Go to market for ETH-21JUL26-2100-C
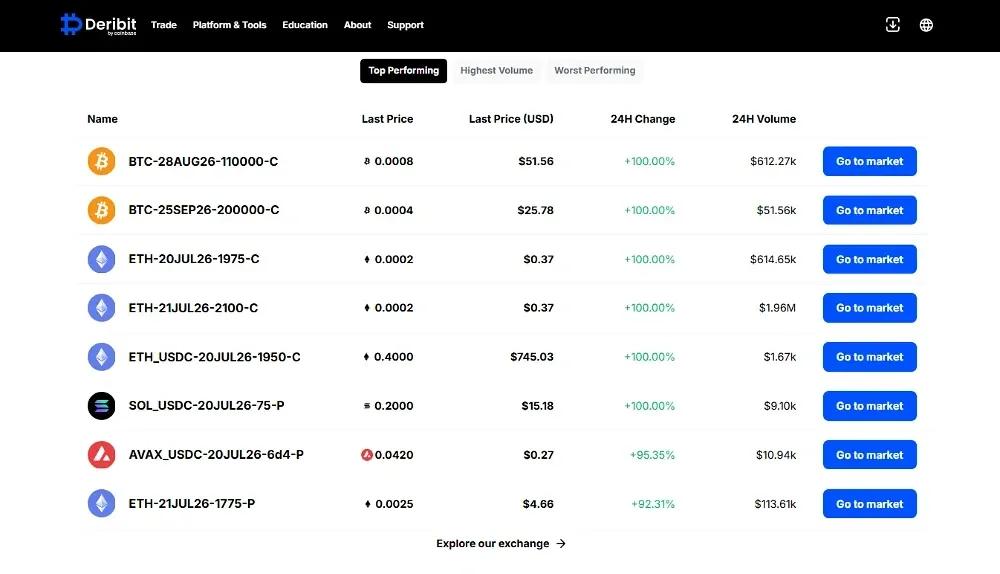Image resolution: width=1000 pixels, height=574 pixels. (869, 307)
